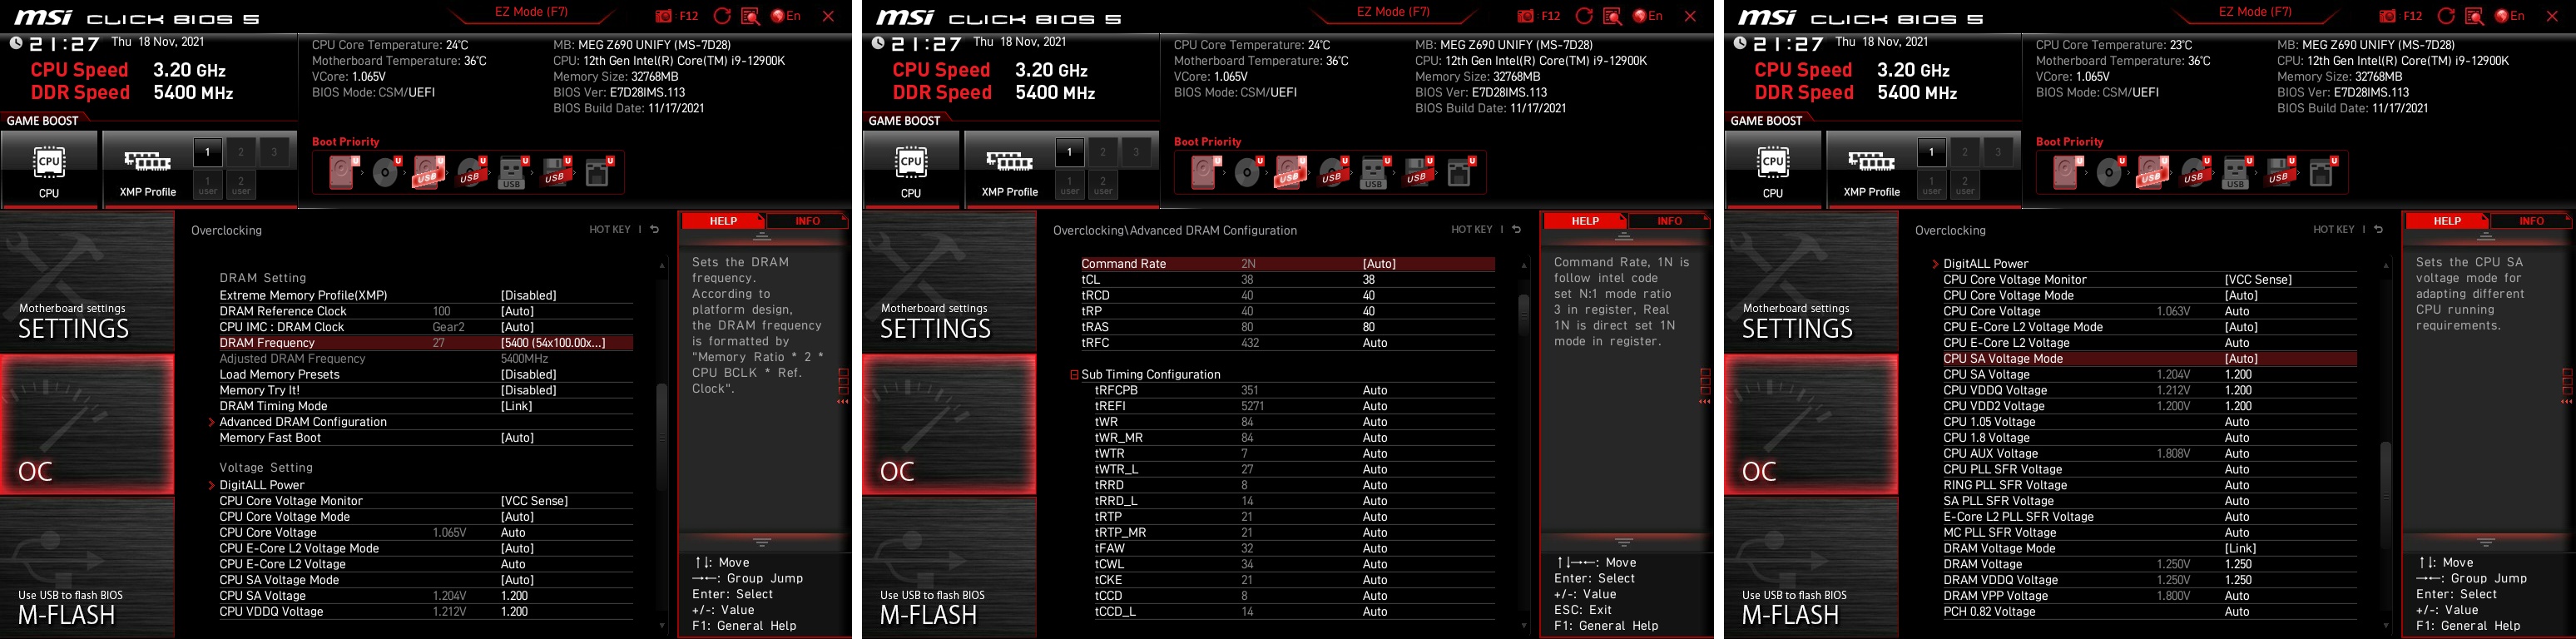
Task: Click the back arrow beside HOT KEY in the right panel
Action: click(x=2379, y=230)
